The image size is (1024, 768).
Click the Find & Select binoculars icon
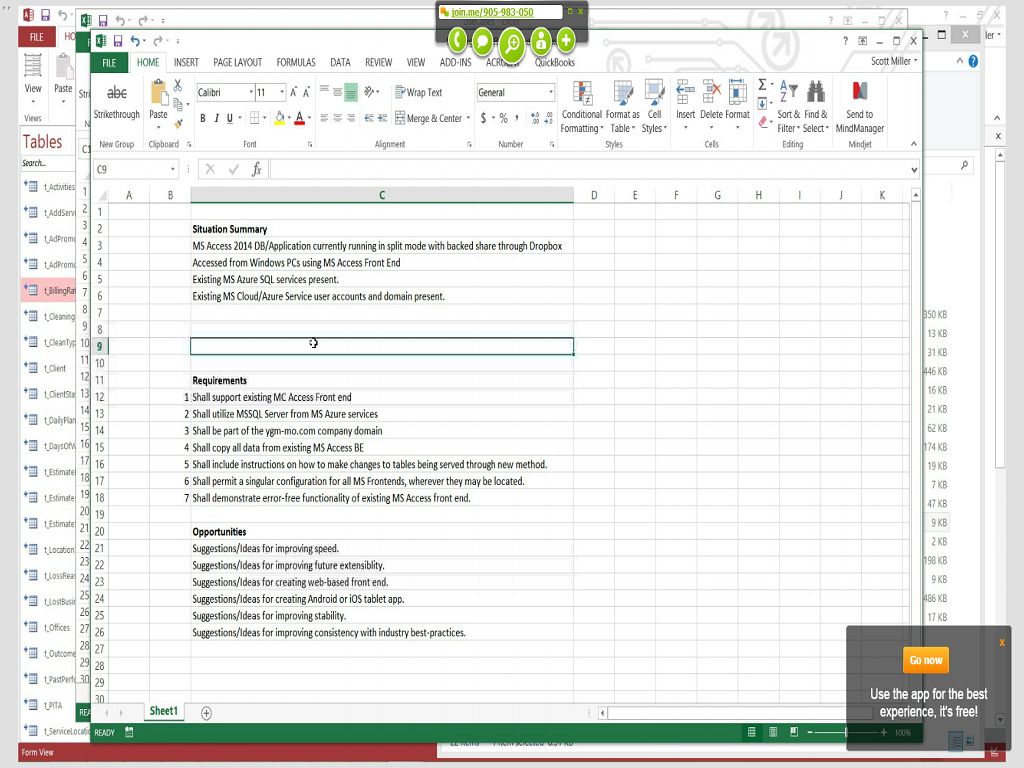[x=815, y=92]
